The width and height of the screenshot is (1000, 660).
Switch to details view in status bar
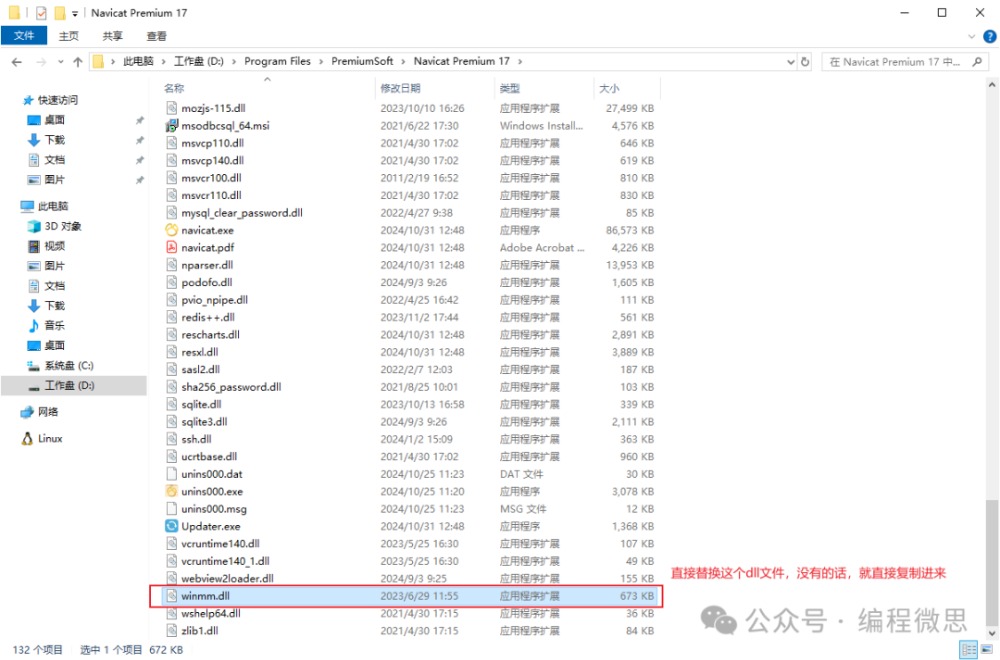tap(968, 650)
